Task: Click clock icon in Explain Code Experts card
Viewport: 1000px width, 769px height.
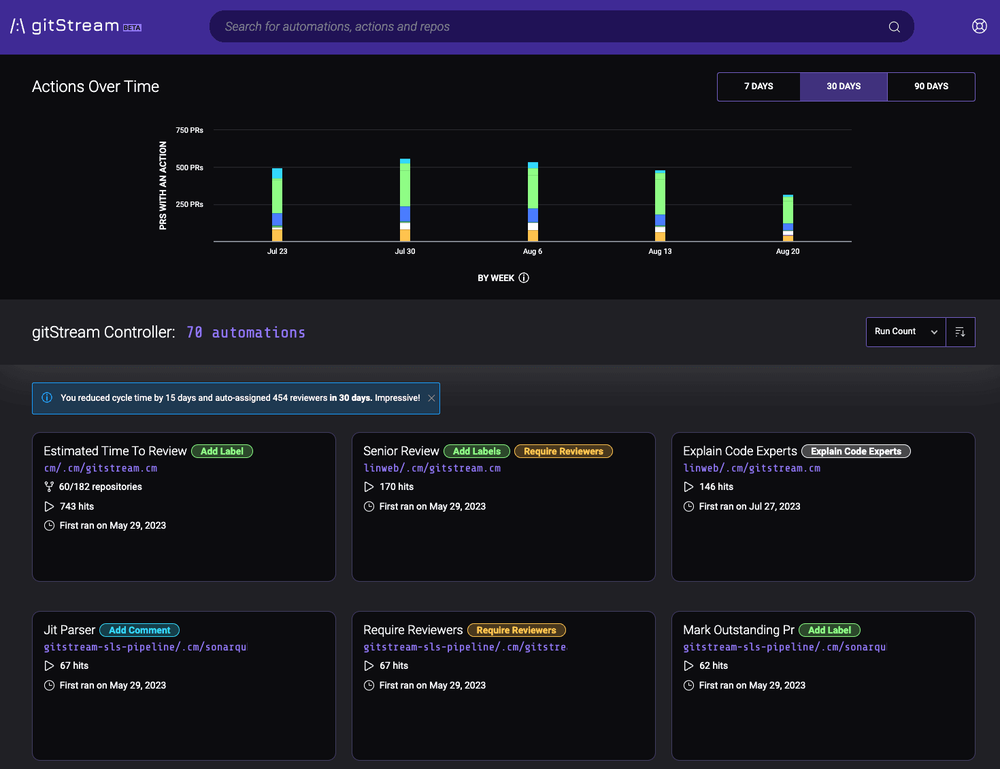Action: 688,507
